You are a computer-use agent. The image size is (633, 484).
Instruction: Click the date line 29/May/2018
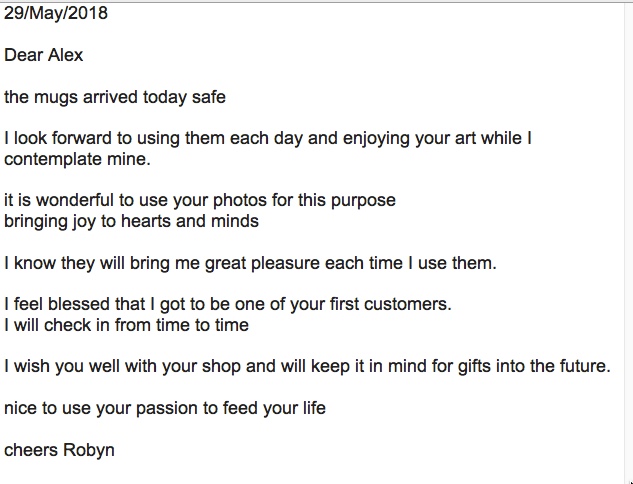pyautogui.click(x=56, y=13)
